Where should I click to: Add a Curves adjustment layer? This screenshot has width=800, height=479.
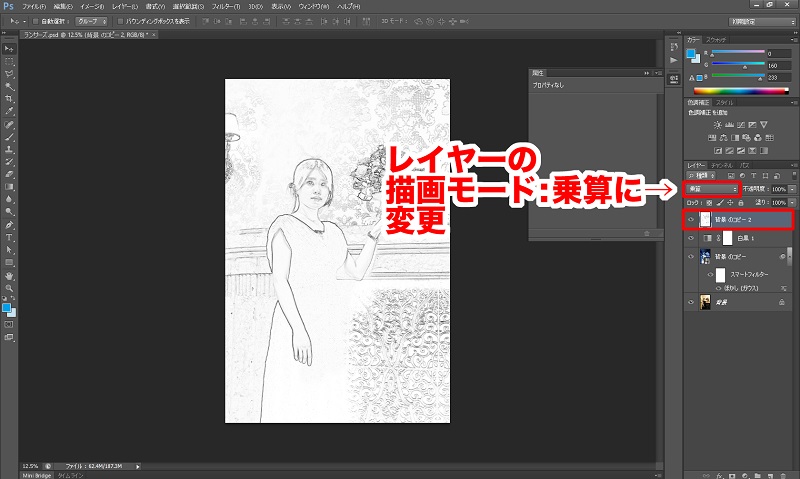click(x=741, y=124)
